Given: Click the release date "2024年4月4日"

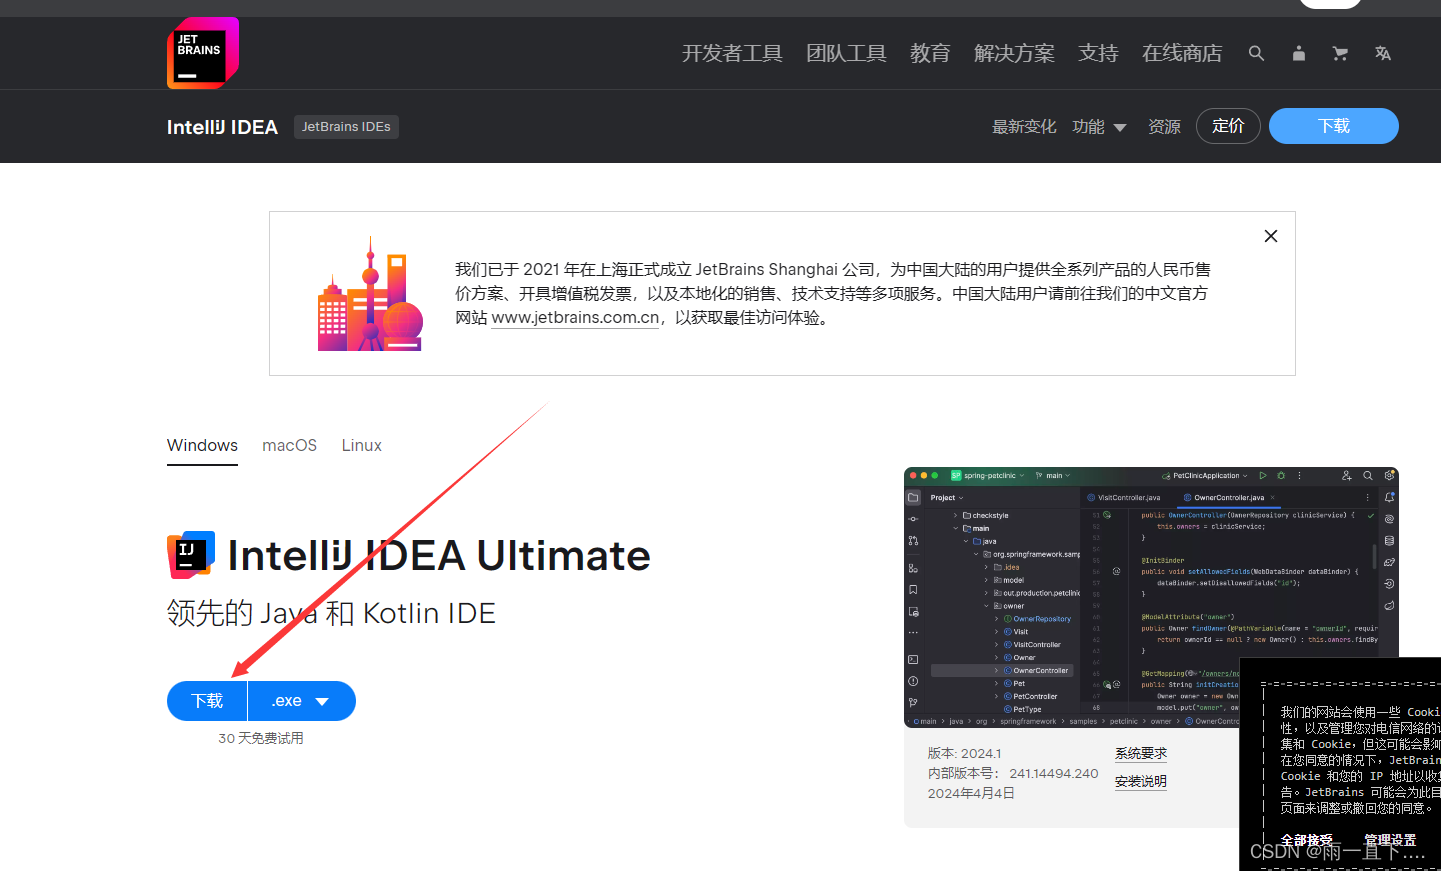Looking at the screenshot, I should click(971, 794).
